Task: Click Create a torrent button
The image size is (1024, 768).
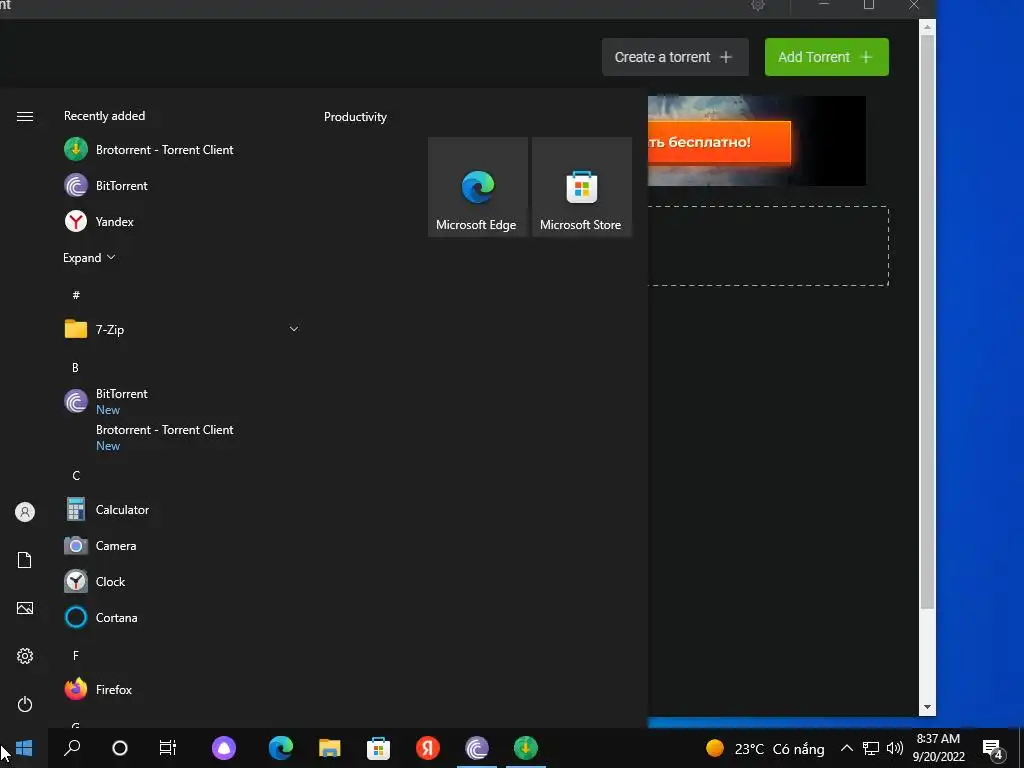Action: pyautogui.click(x=675, y=57)
